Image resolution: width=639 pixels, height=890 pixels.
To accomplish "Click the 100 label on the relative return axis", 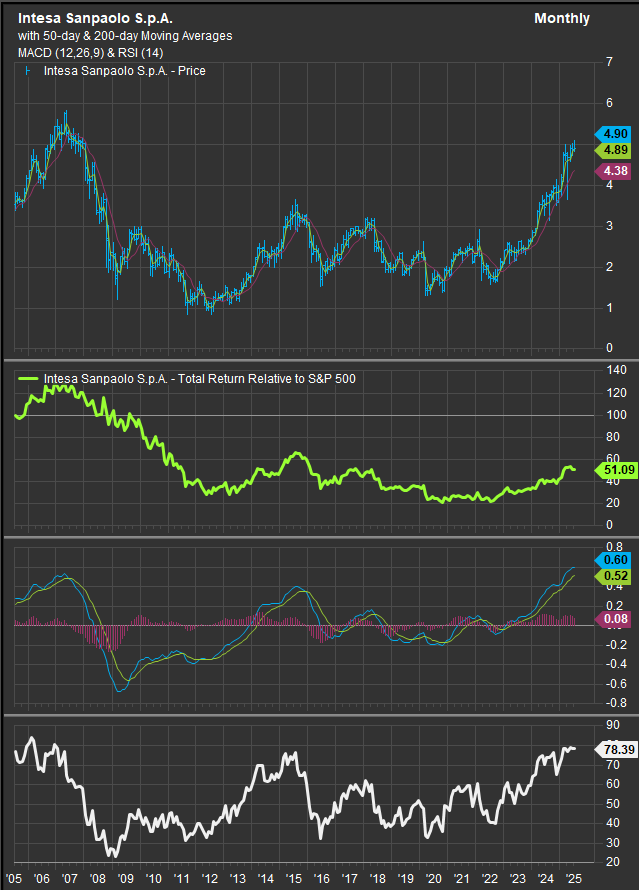I will click(x=616, y=415).
